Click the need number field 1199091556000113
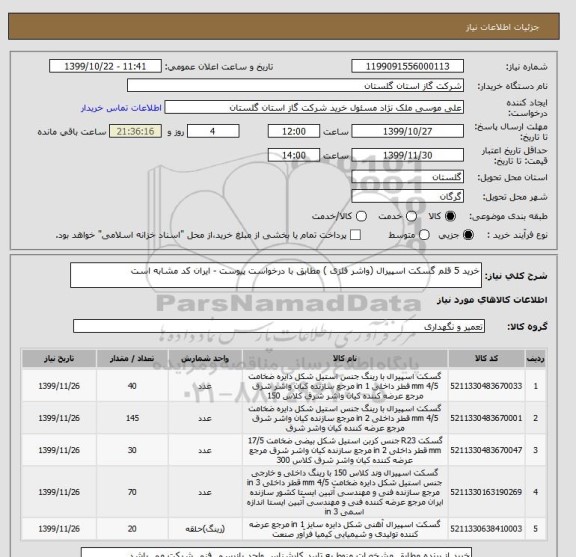The width and height of the screenshot is (576, 557). click(407, 67)
